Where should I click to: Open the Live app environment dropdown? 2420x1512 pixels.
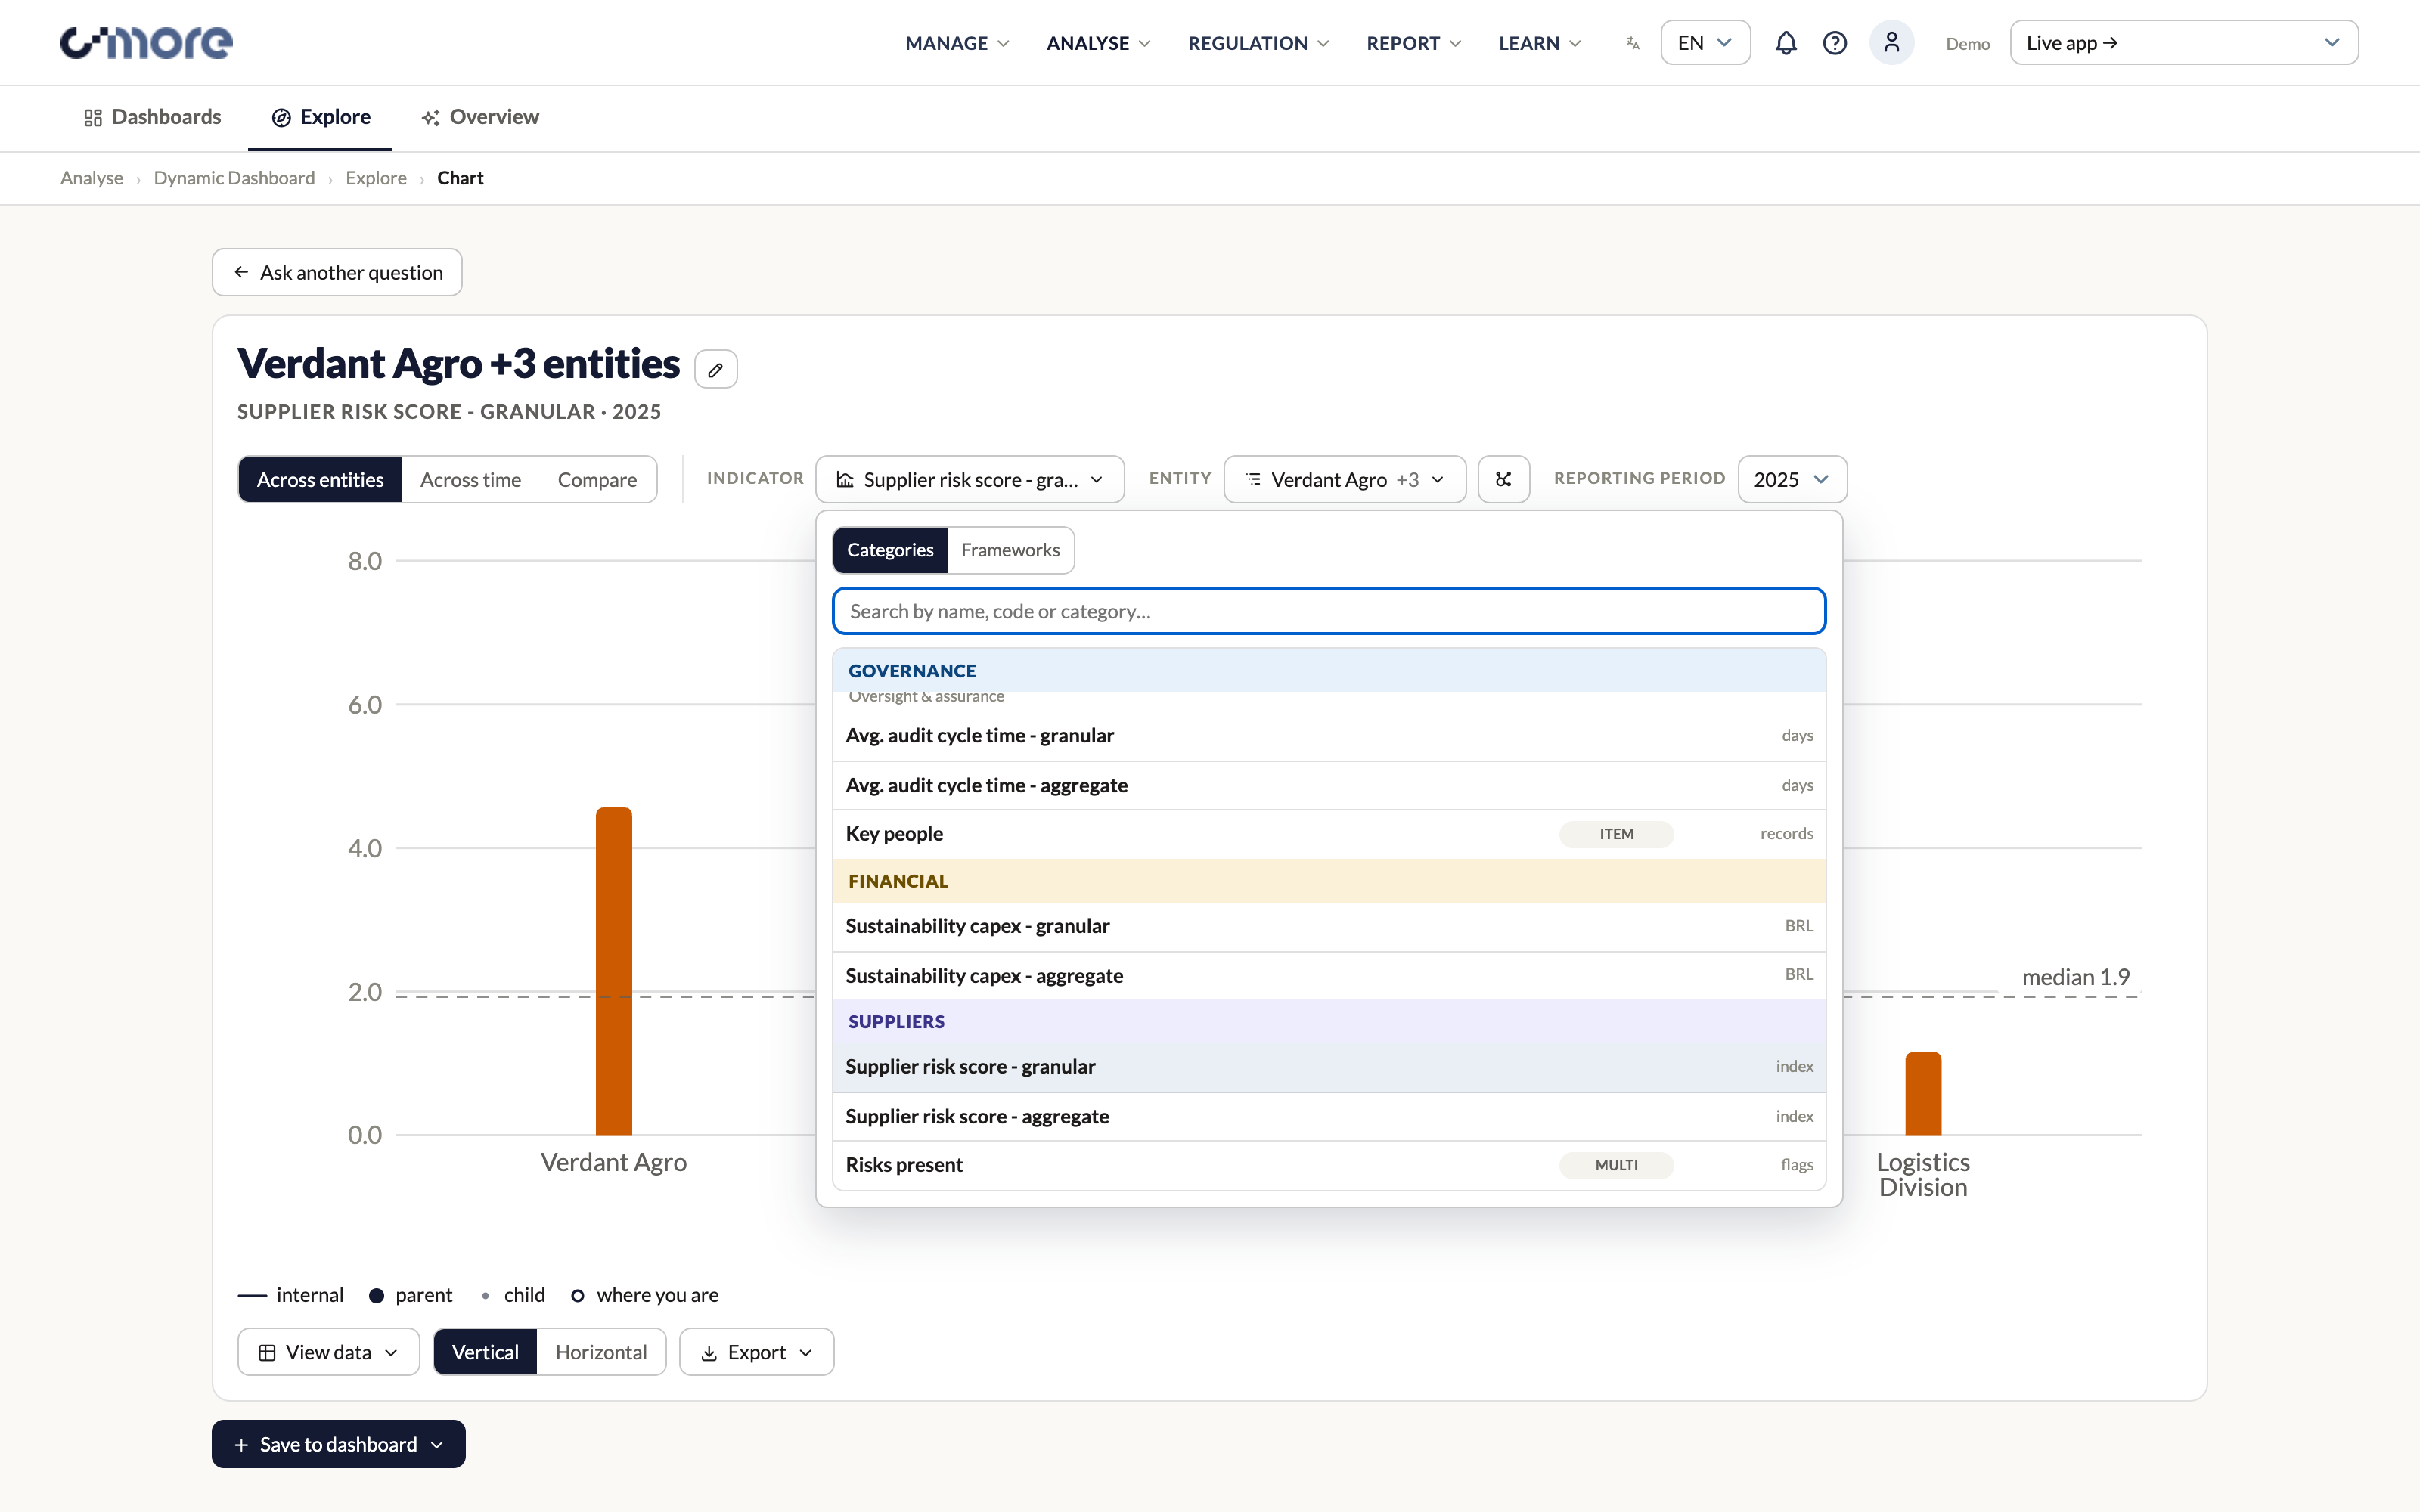tap(2184, 43)
